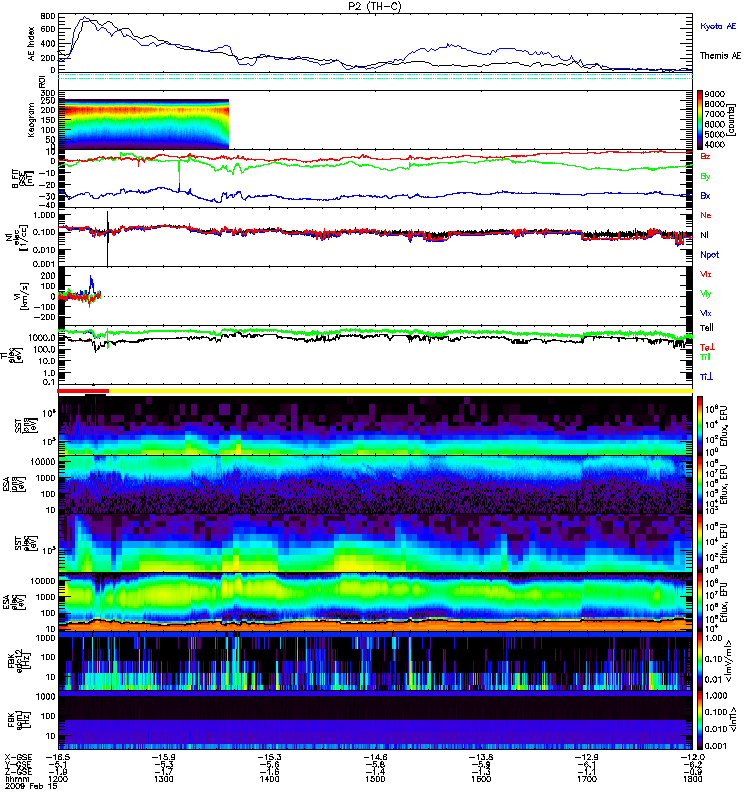The width and height of the screenshot is (750, 800).
Task: Select the blue Ti perpendicular legend label
Action: click(x=706, y=377)
